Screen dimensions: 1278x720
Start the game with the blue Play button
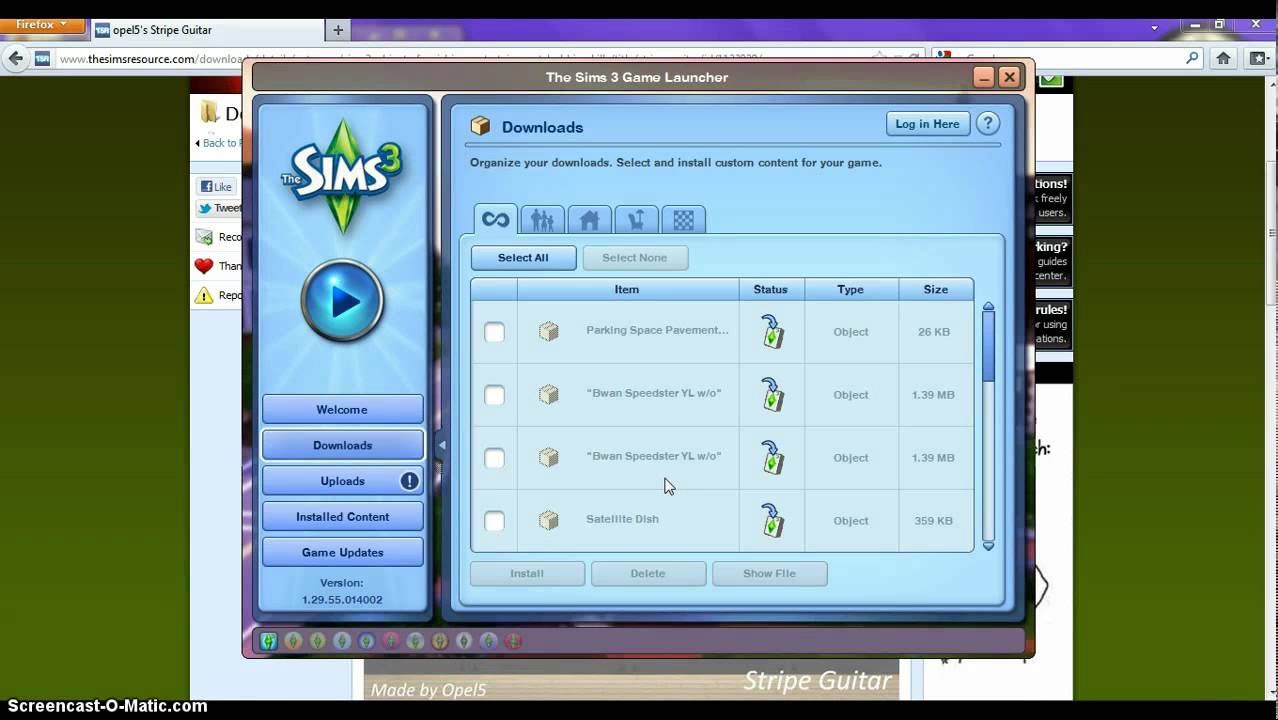(342, 300)
